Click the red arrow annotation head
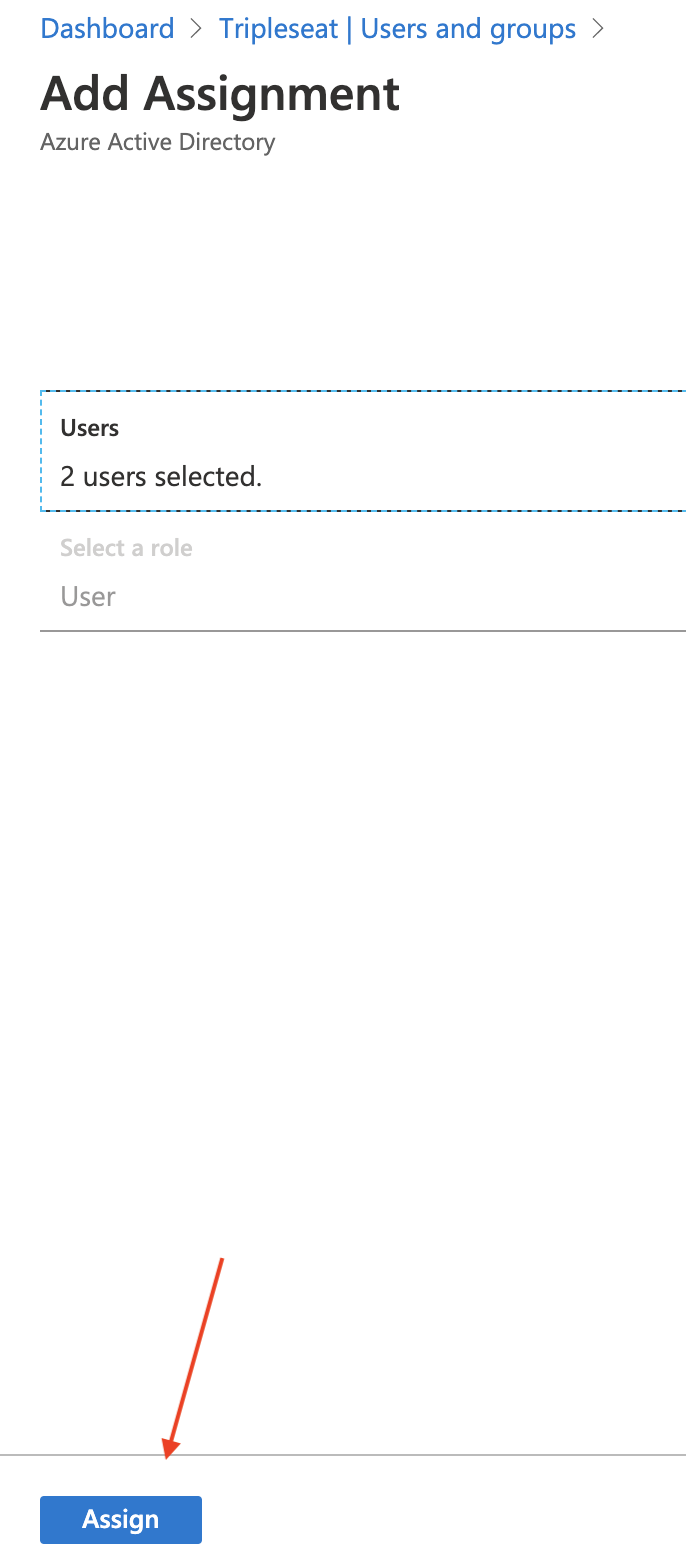The height and width of the screenshot is (1564, 686). (x=171, y=1447)
